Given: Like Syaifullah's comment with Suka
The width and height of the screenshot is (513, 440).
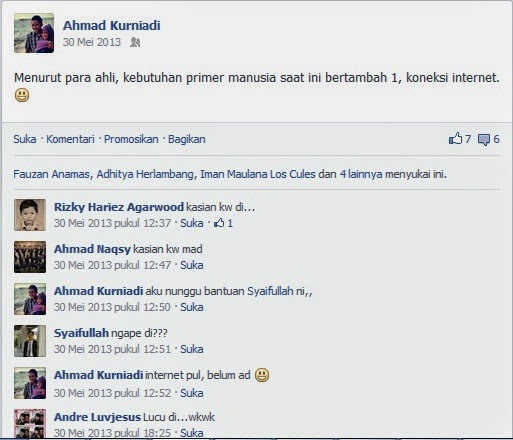Looking at the screenshot, I should point(192,349).
